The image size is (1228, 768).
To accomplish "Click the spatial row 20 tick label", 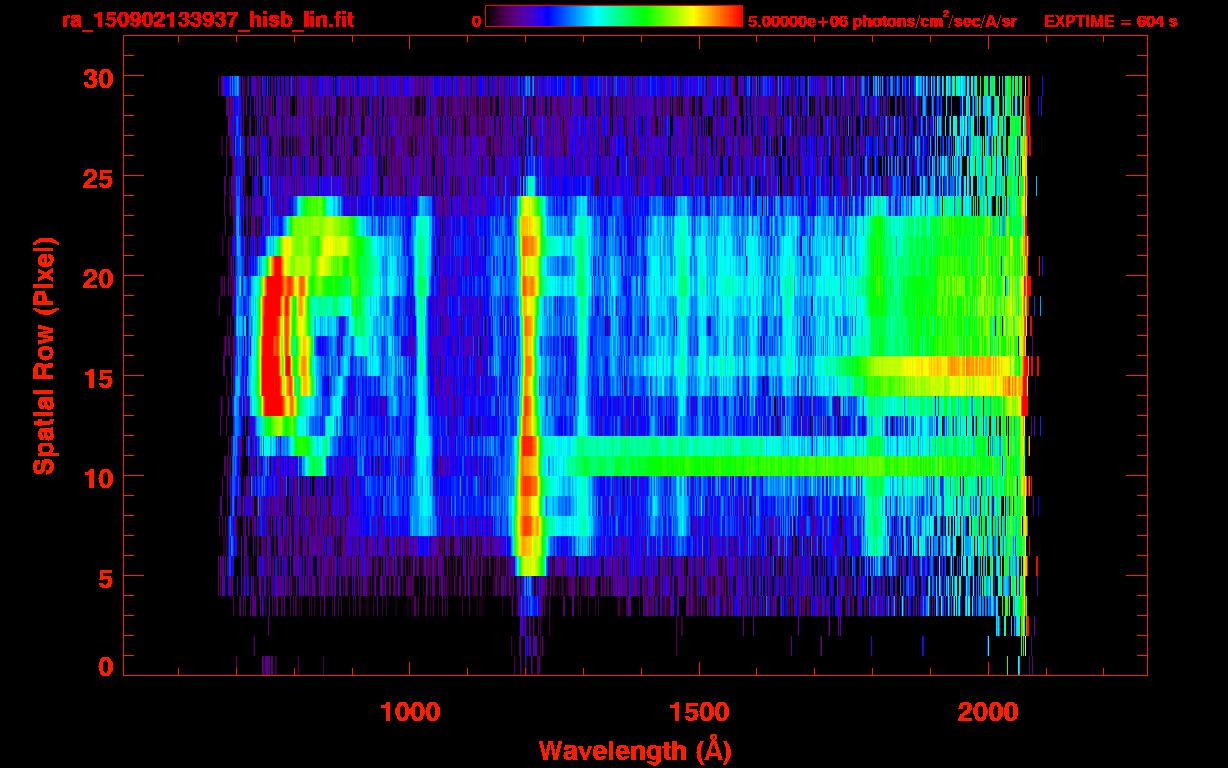I will point(98,277).
